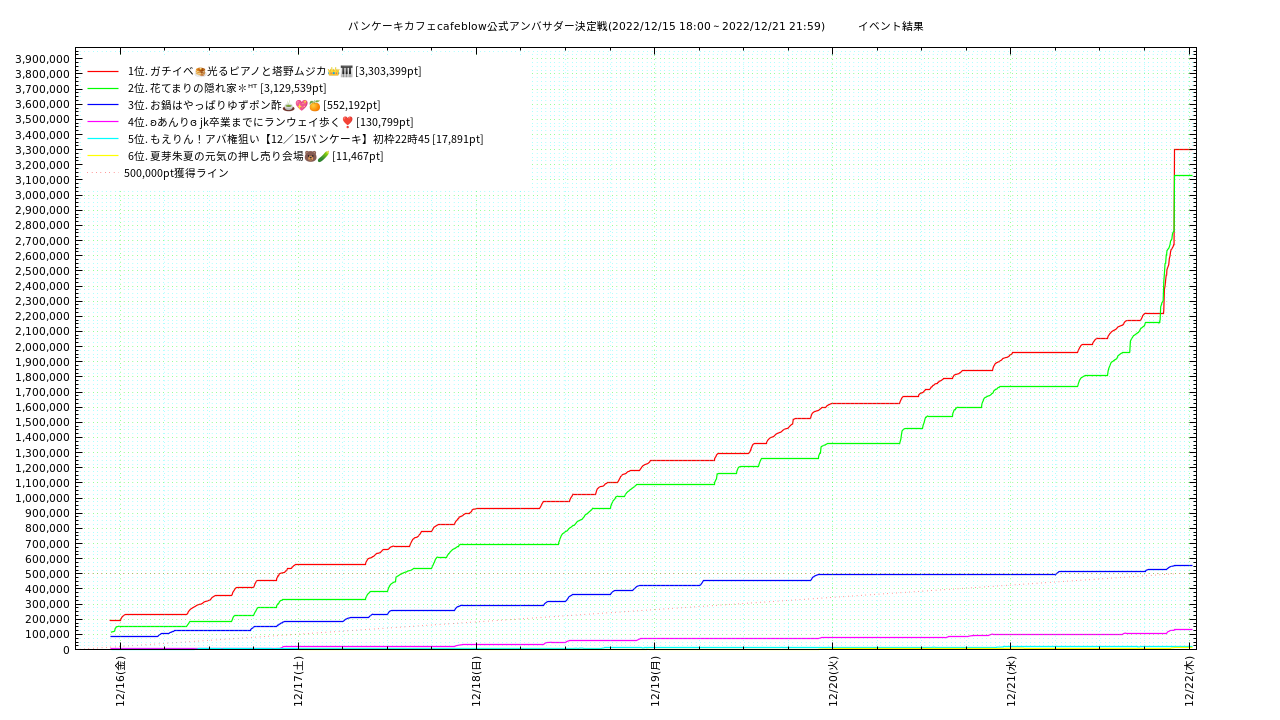
Task: Click the 2,000,000 value on the y-axis
Action: pyautogui.click(x=42, y=347)
